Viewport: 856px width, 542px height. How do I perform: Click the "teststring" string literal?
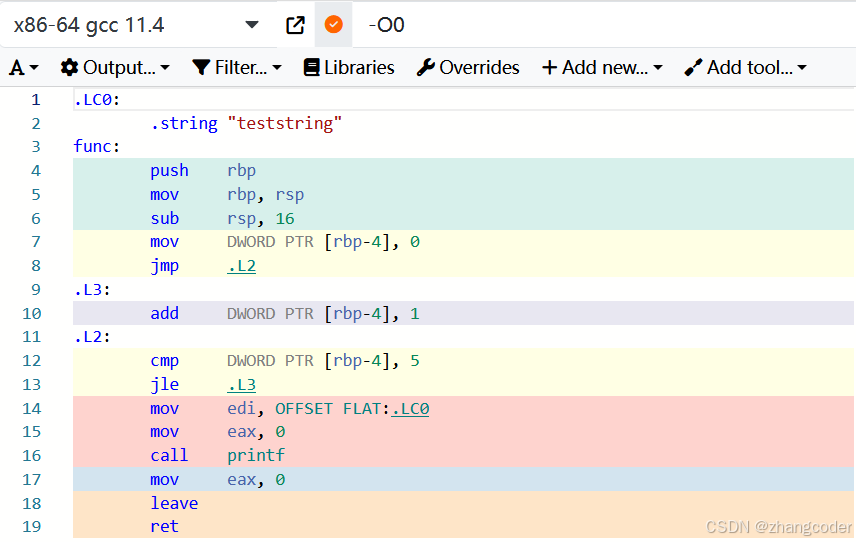coord(284,123)
